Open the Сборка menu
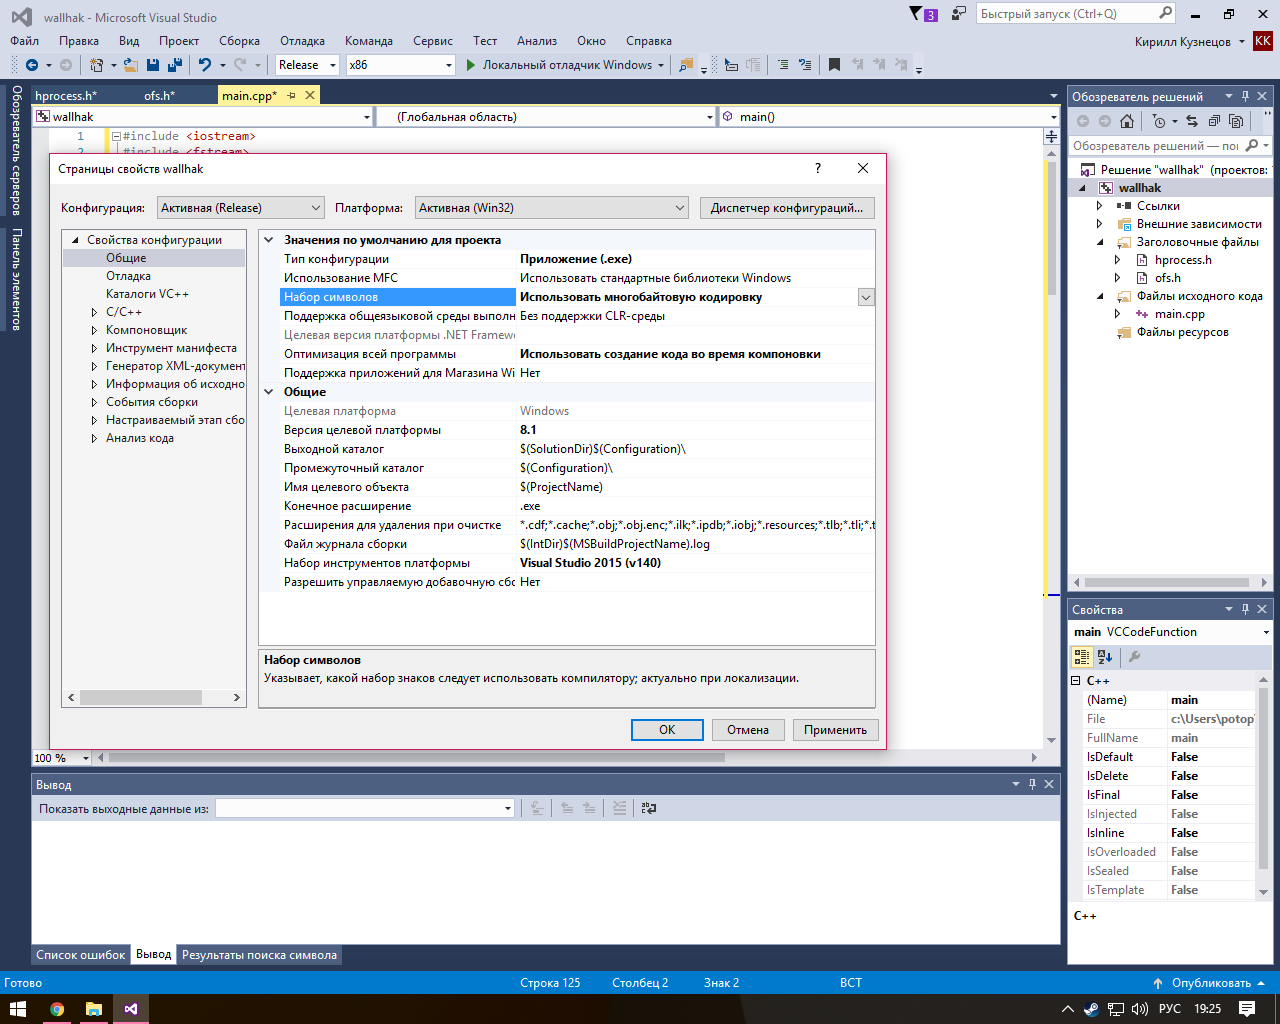 pos(239,41)
